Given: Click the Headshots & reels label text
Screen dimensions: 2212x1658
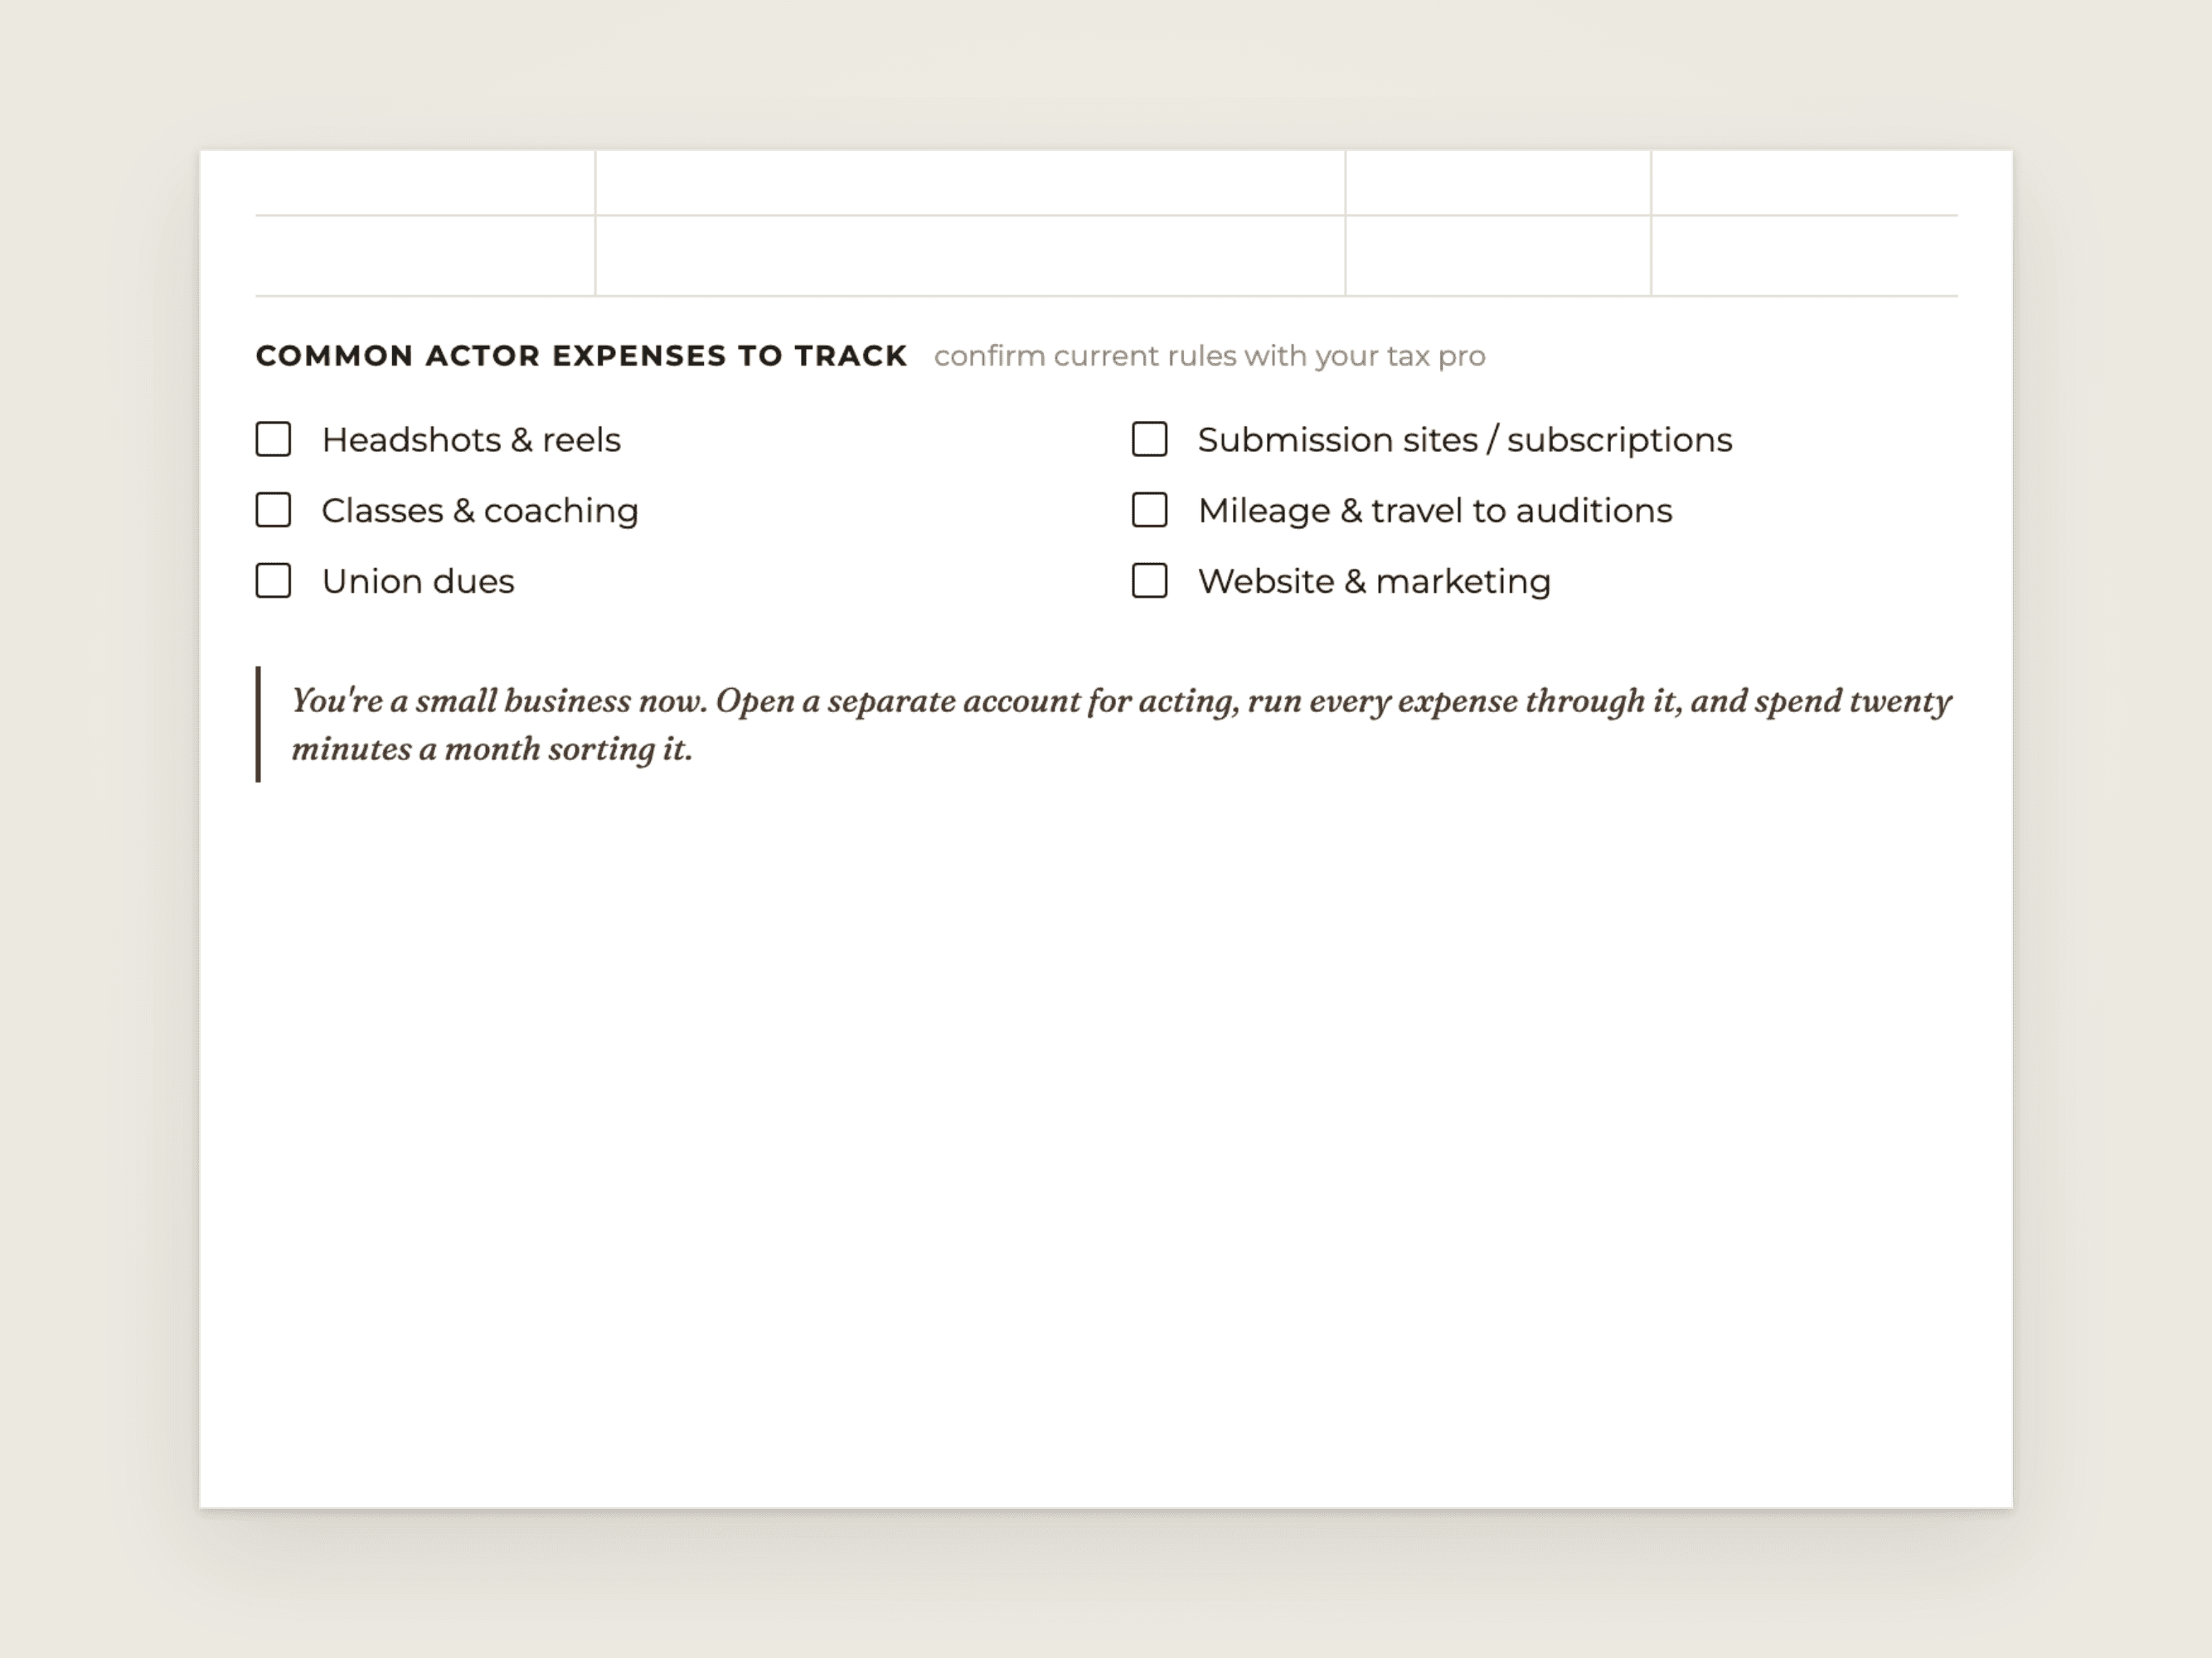Looking at the screenshot, I should (471, 440).
